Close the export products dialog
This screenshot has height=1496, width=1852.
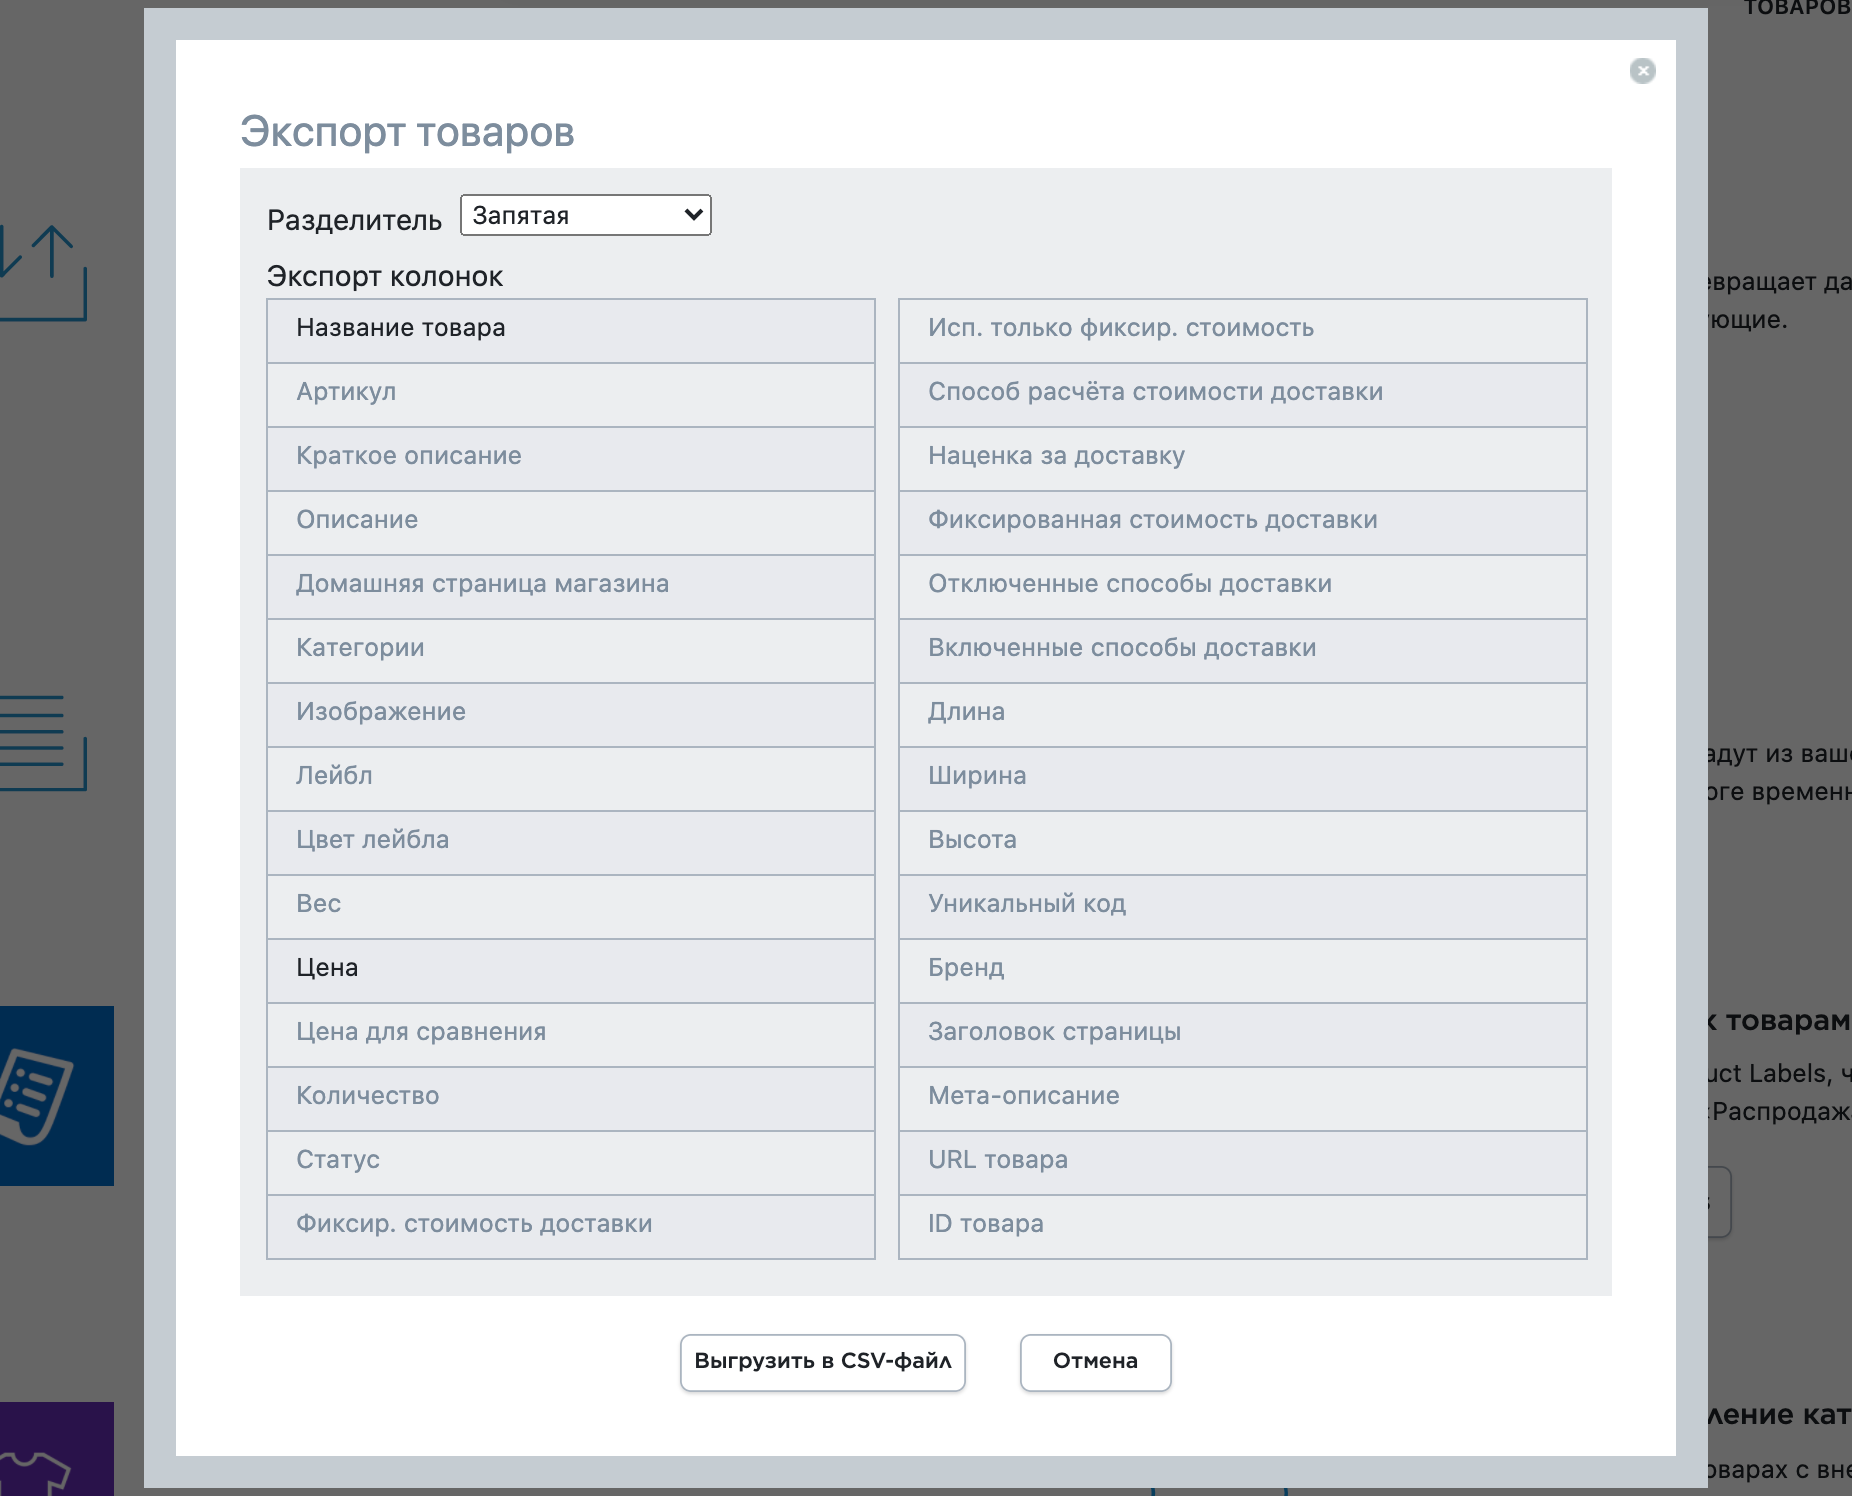[1642, 71]
